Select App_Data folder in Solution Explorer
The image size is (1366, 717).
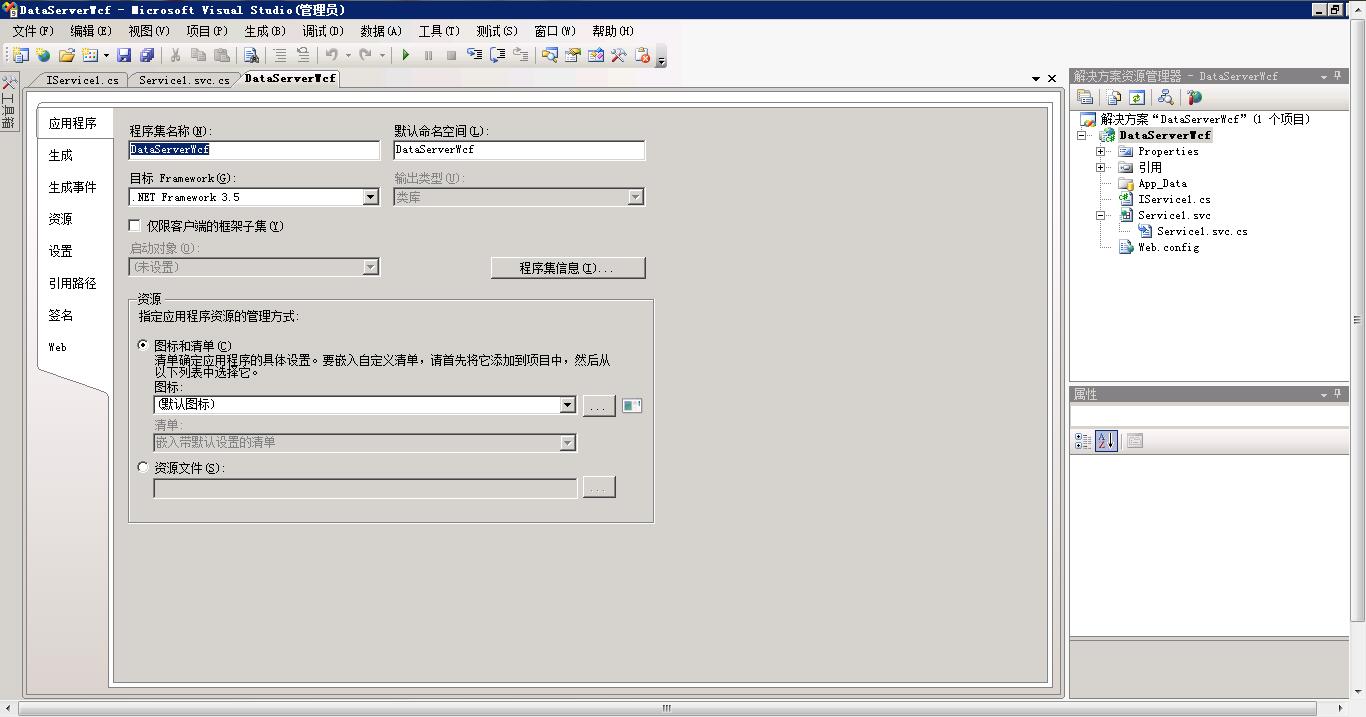pyautogui.click(x=1162, y=183)
